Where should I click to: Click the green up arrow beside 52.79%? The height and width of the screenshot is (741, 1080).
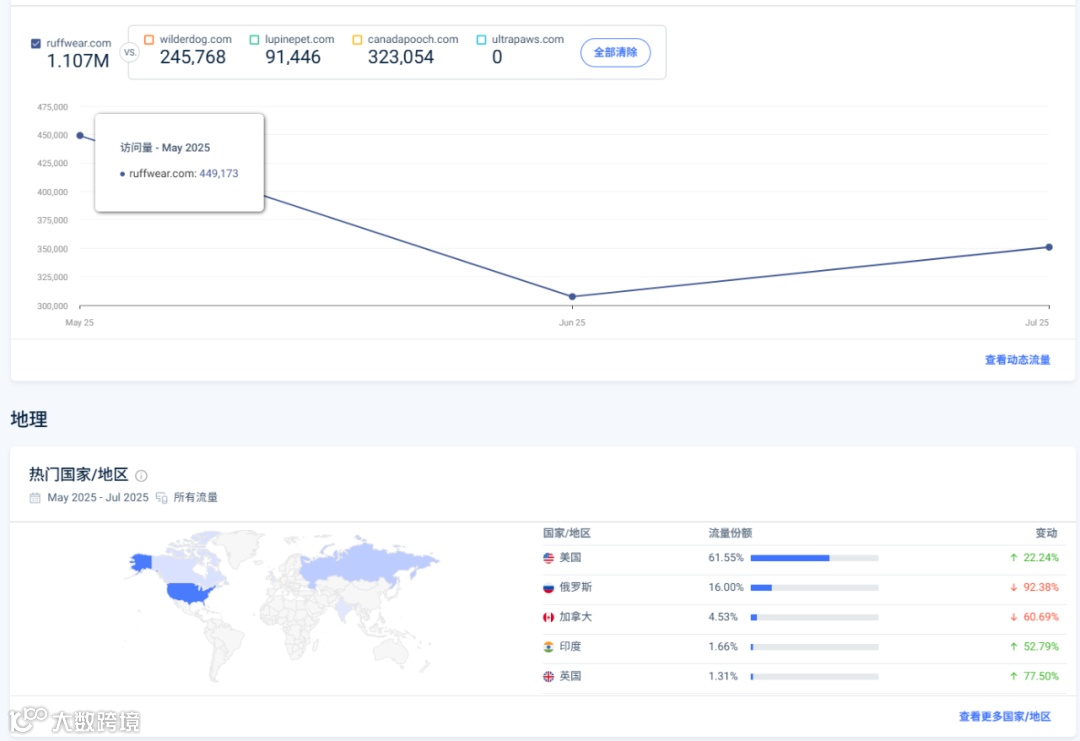pos(1013,646)
